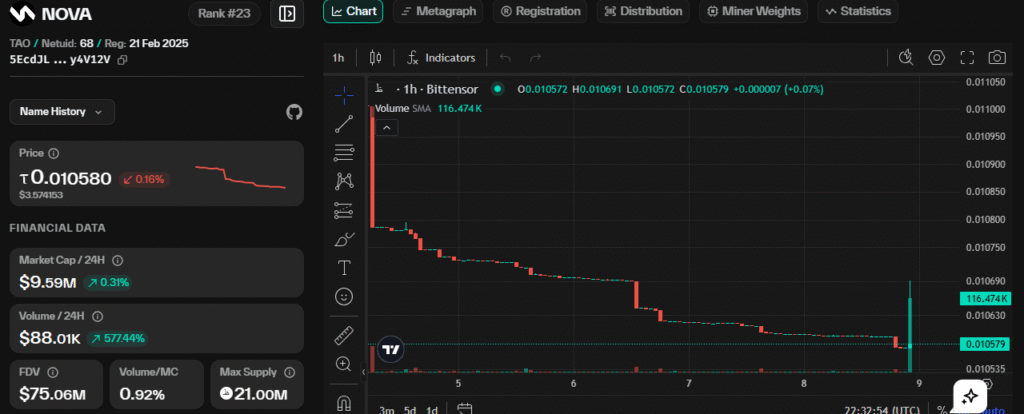Select the text annotation tool
Image resolution: width=1024 pixels, height=414 pixels.
point(344,268)
